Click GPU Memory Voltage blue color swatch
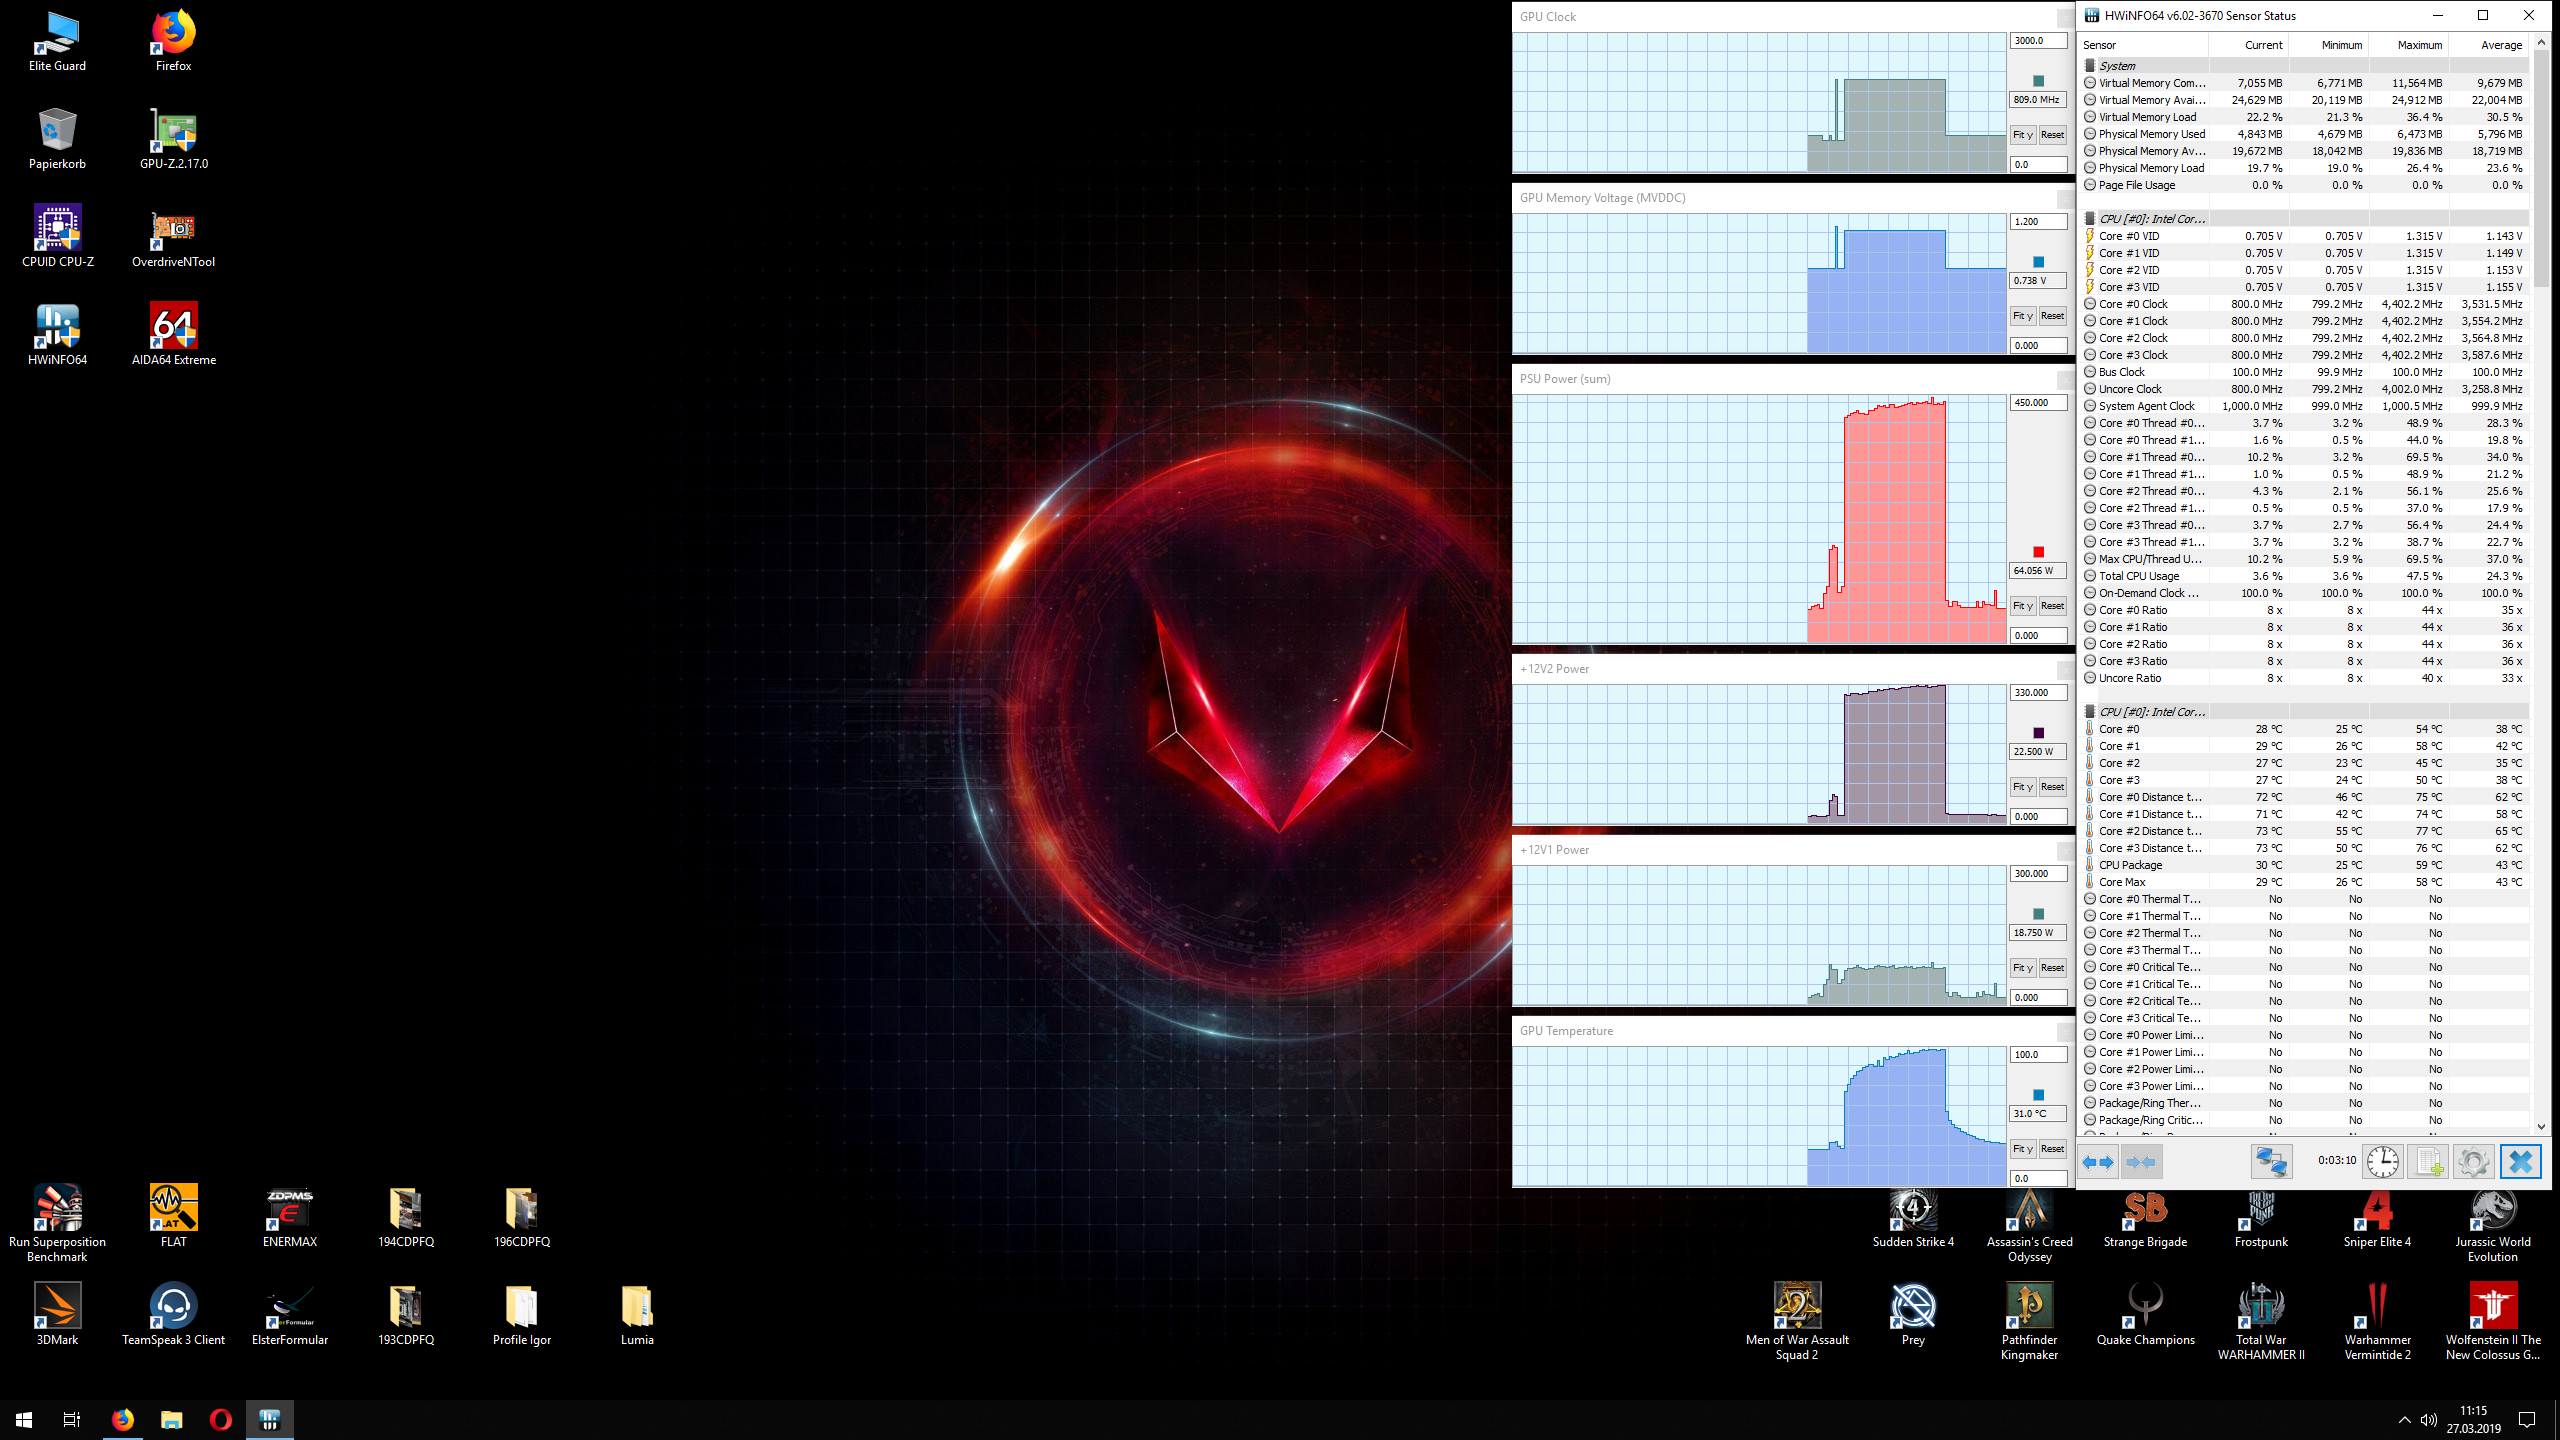 coord(2038,262)
